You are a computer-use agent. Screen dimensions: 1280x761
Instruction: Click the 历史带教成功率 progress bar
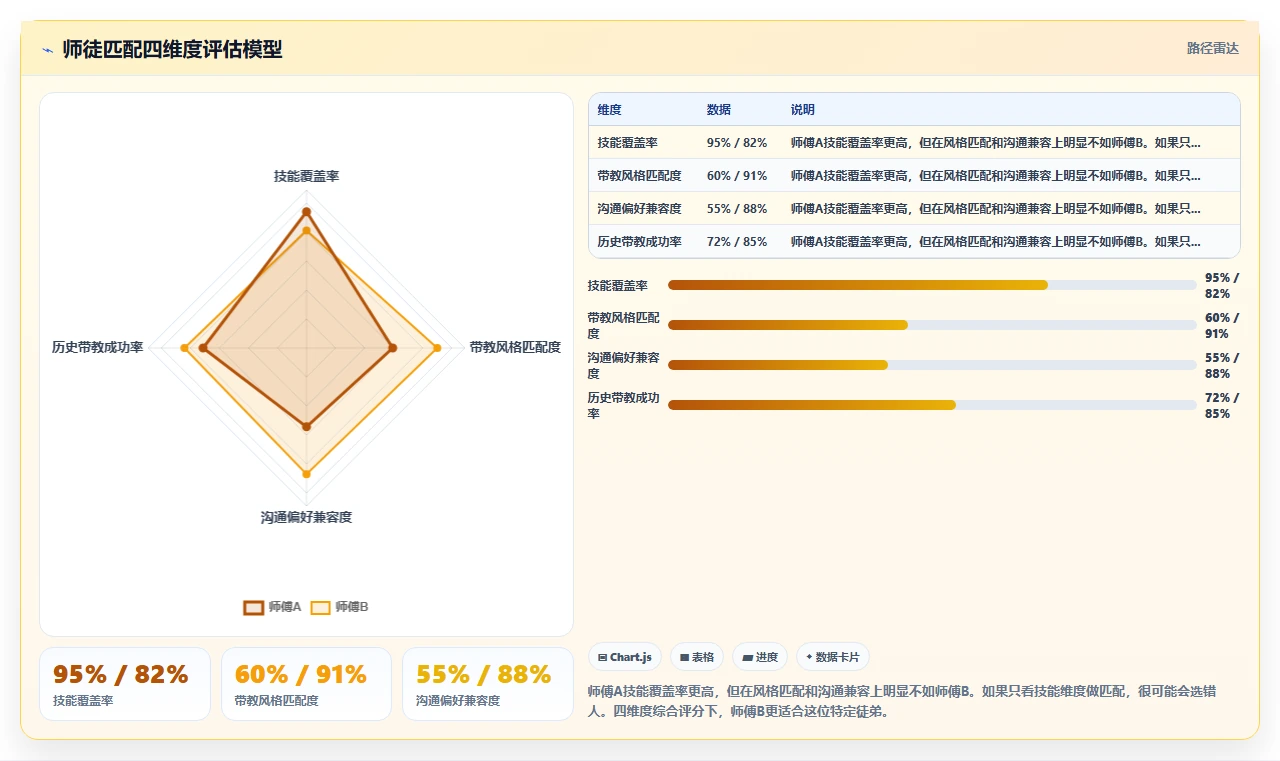click(x=932, y=405)
